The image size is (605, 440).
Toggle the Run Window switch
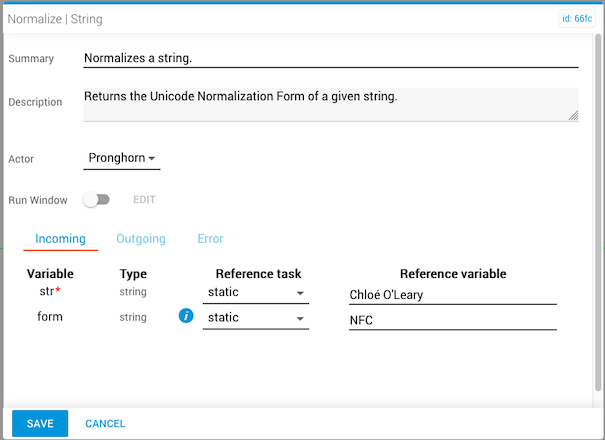click(x=97, y=200)
